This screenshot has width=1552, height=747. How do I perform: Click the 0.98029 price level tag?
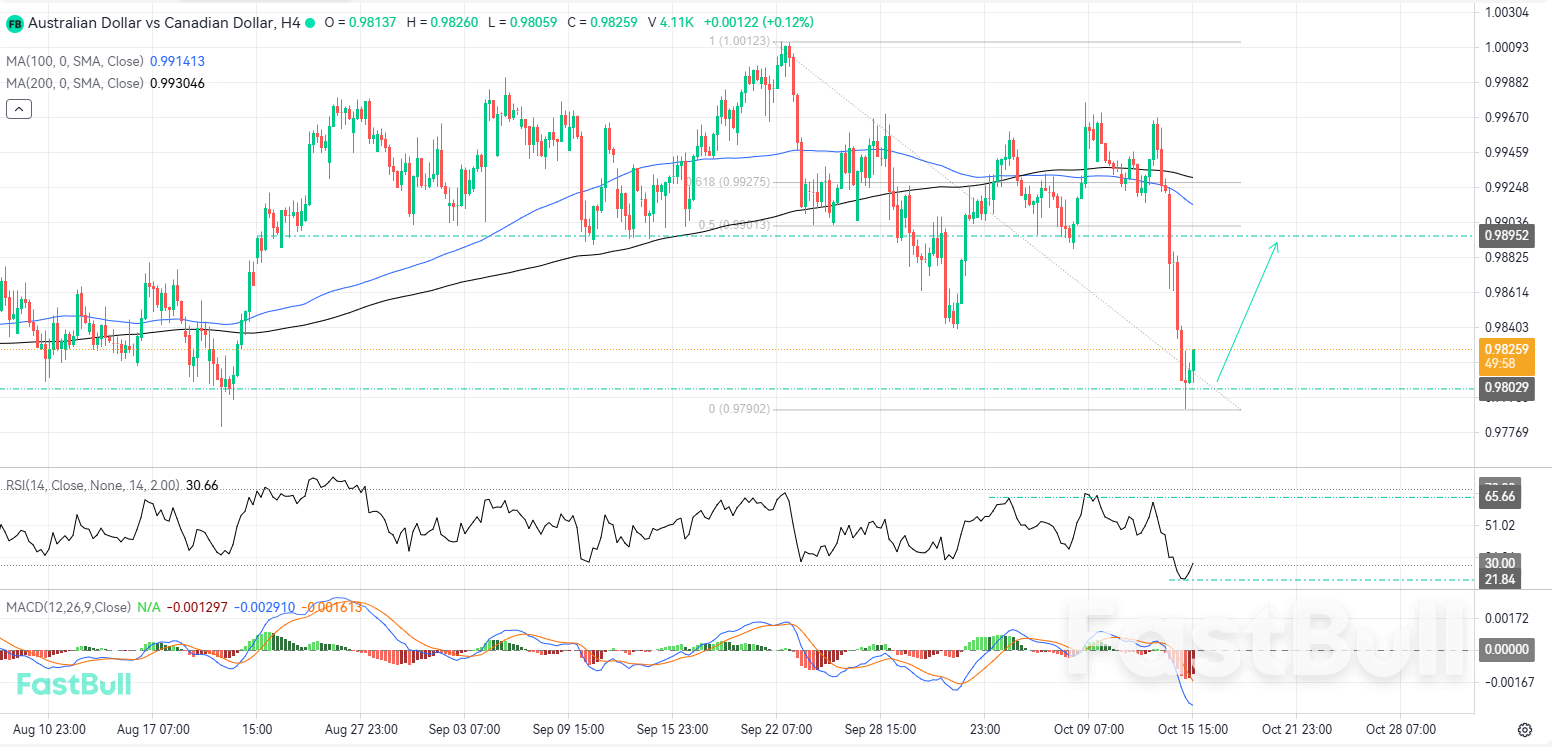(1506, 387)
